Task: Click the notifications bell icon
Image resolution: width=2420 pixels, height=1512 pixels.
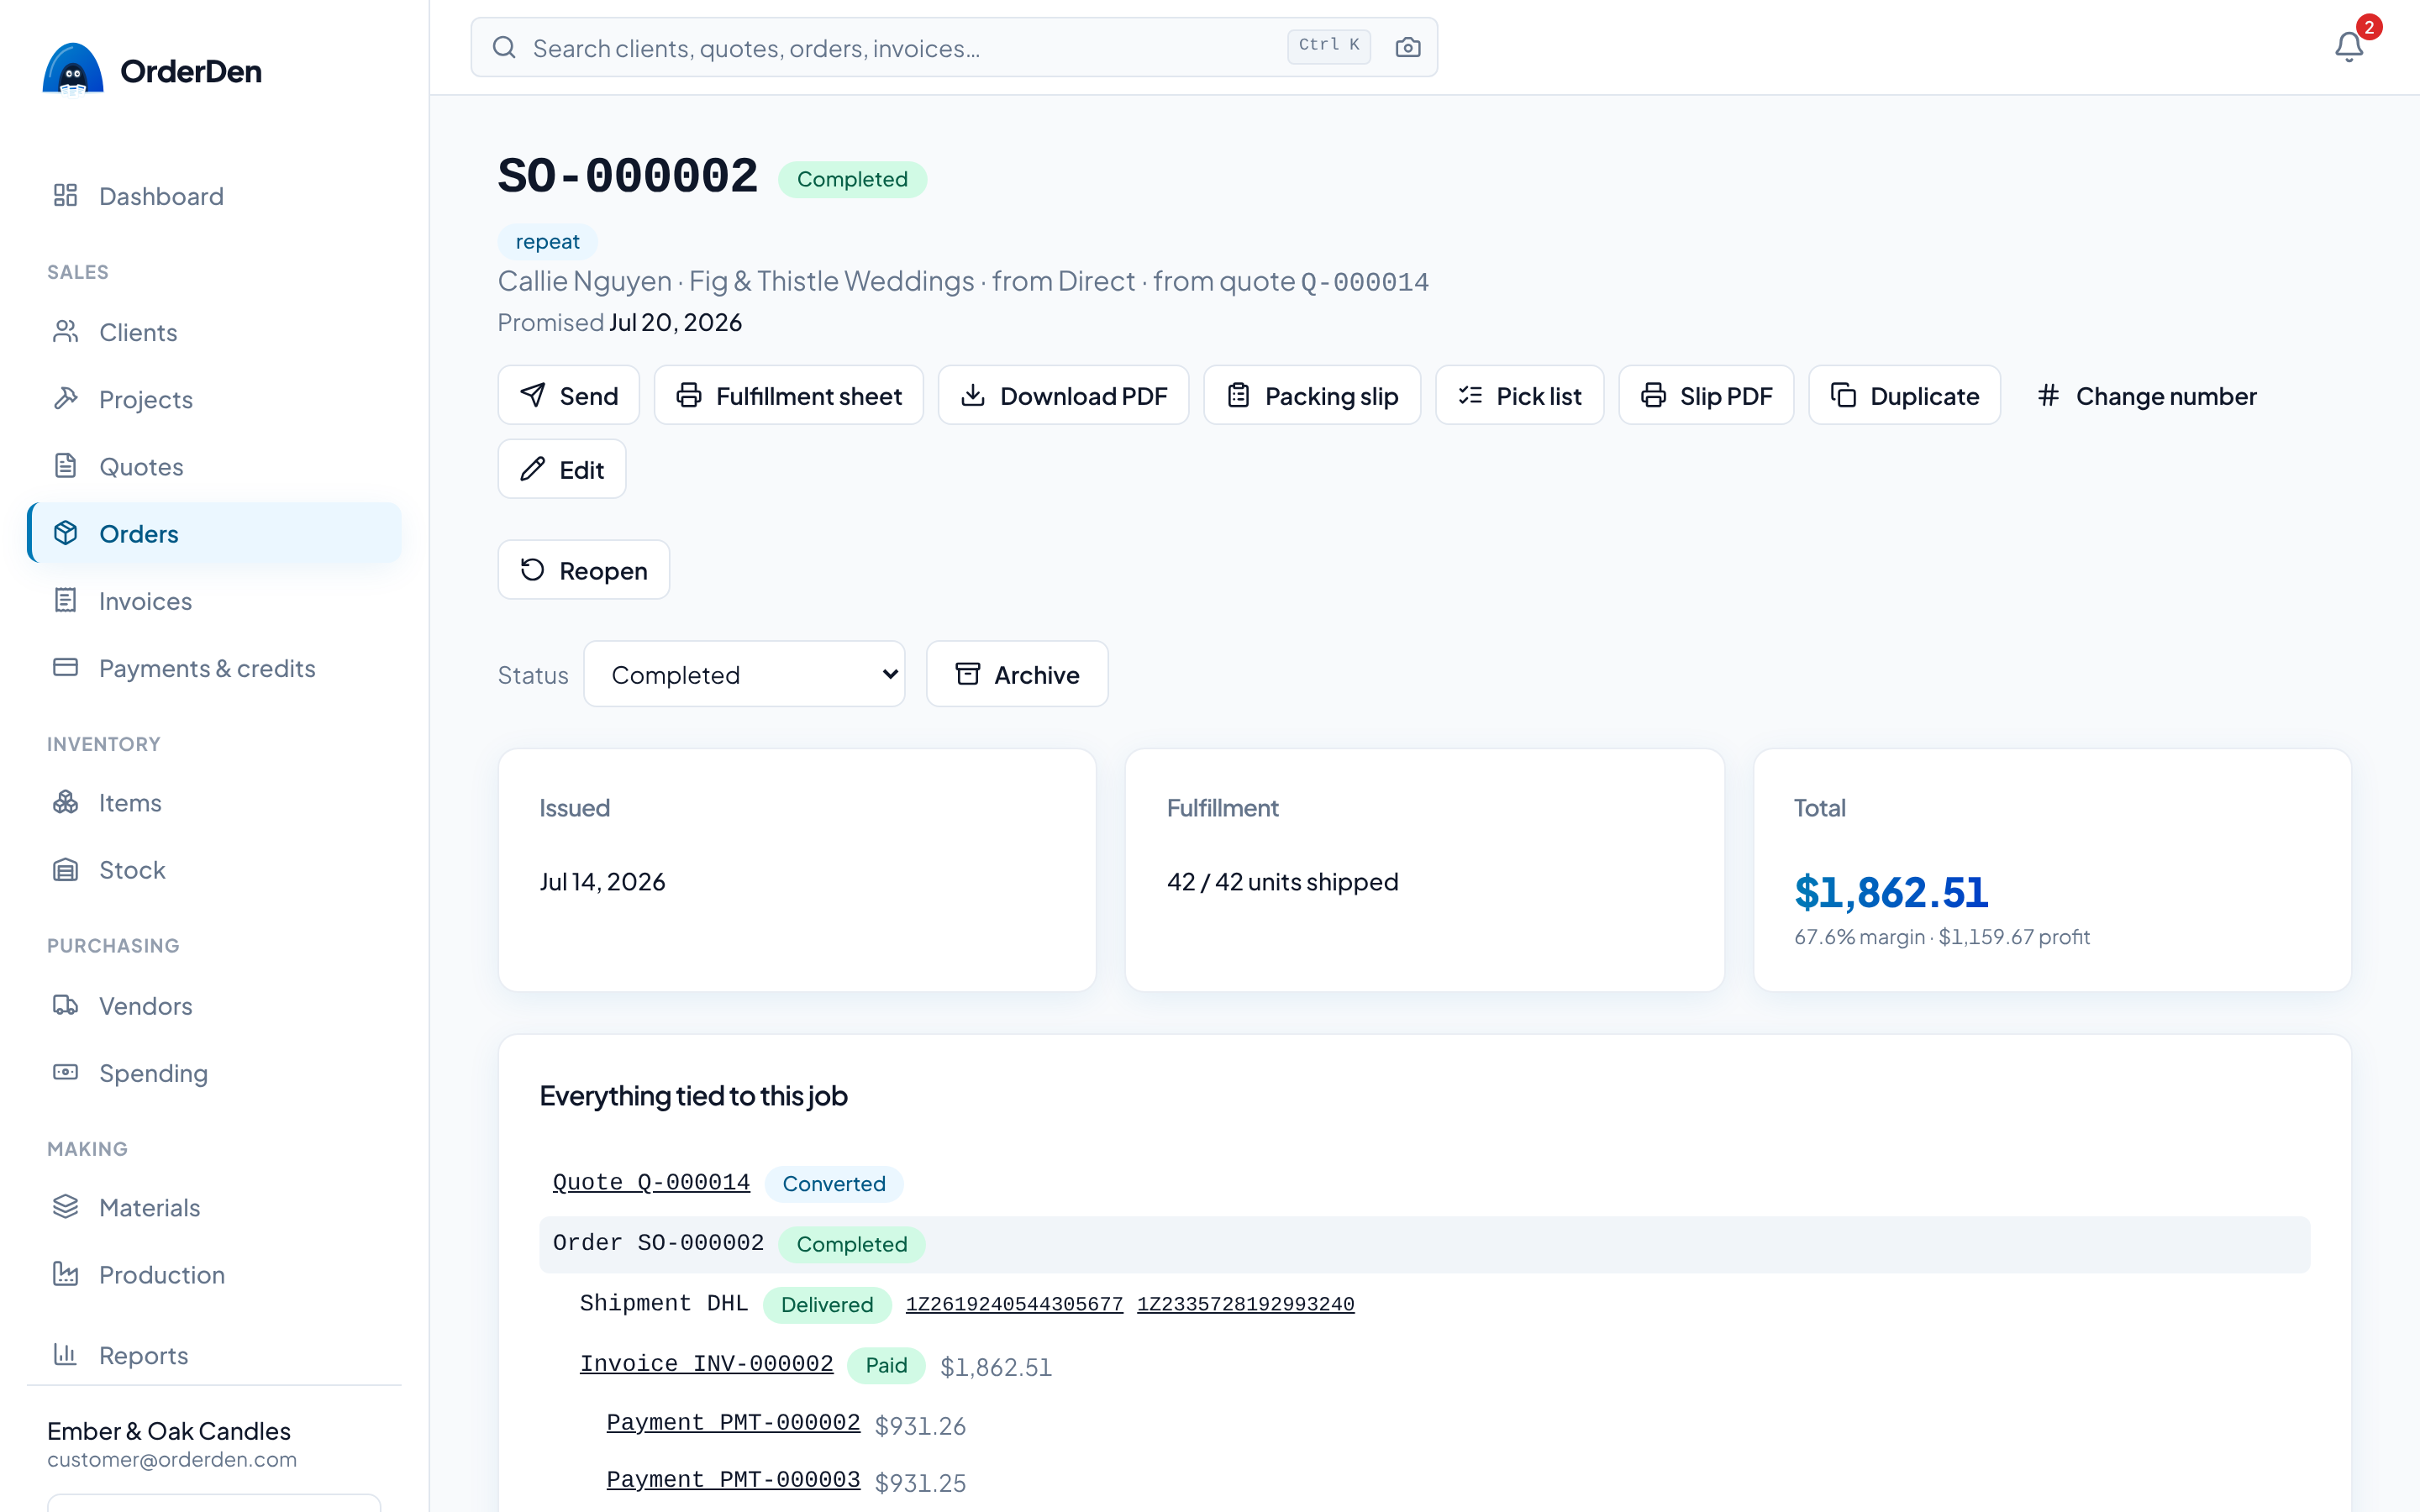Action: click(x=2349, y=47)
